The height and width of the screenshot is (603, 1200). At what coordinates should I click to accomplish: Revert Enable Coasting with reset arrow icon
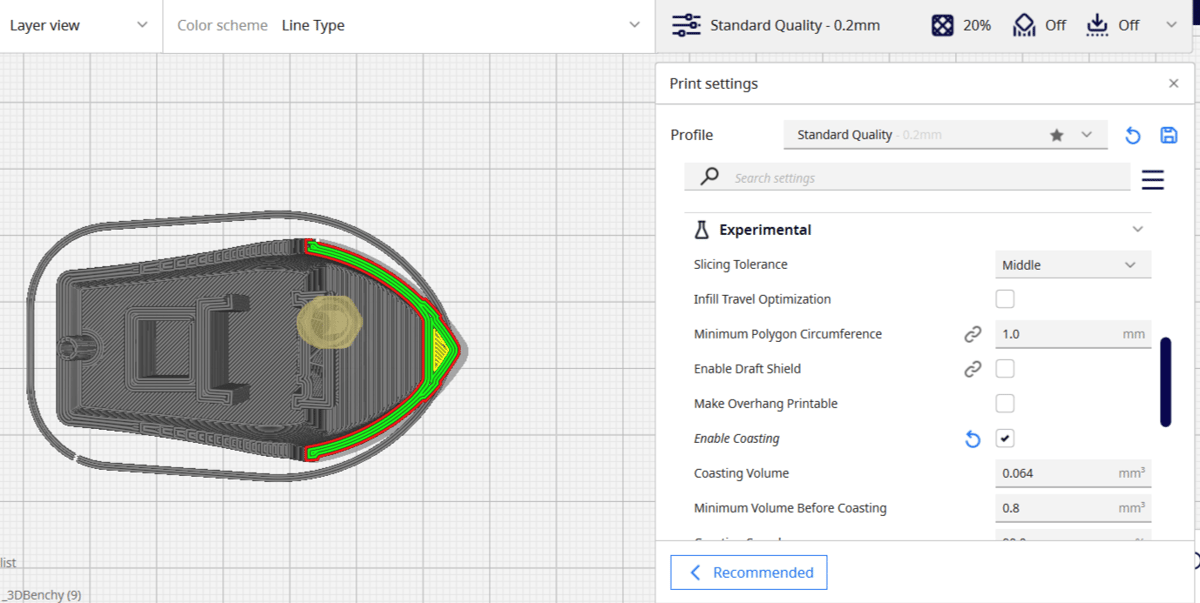click(972, 439)
